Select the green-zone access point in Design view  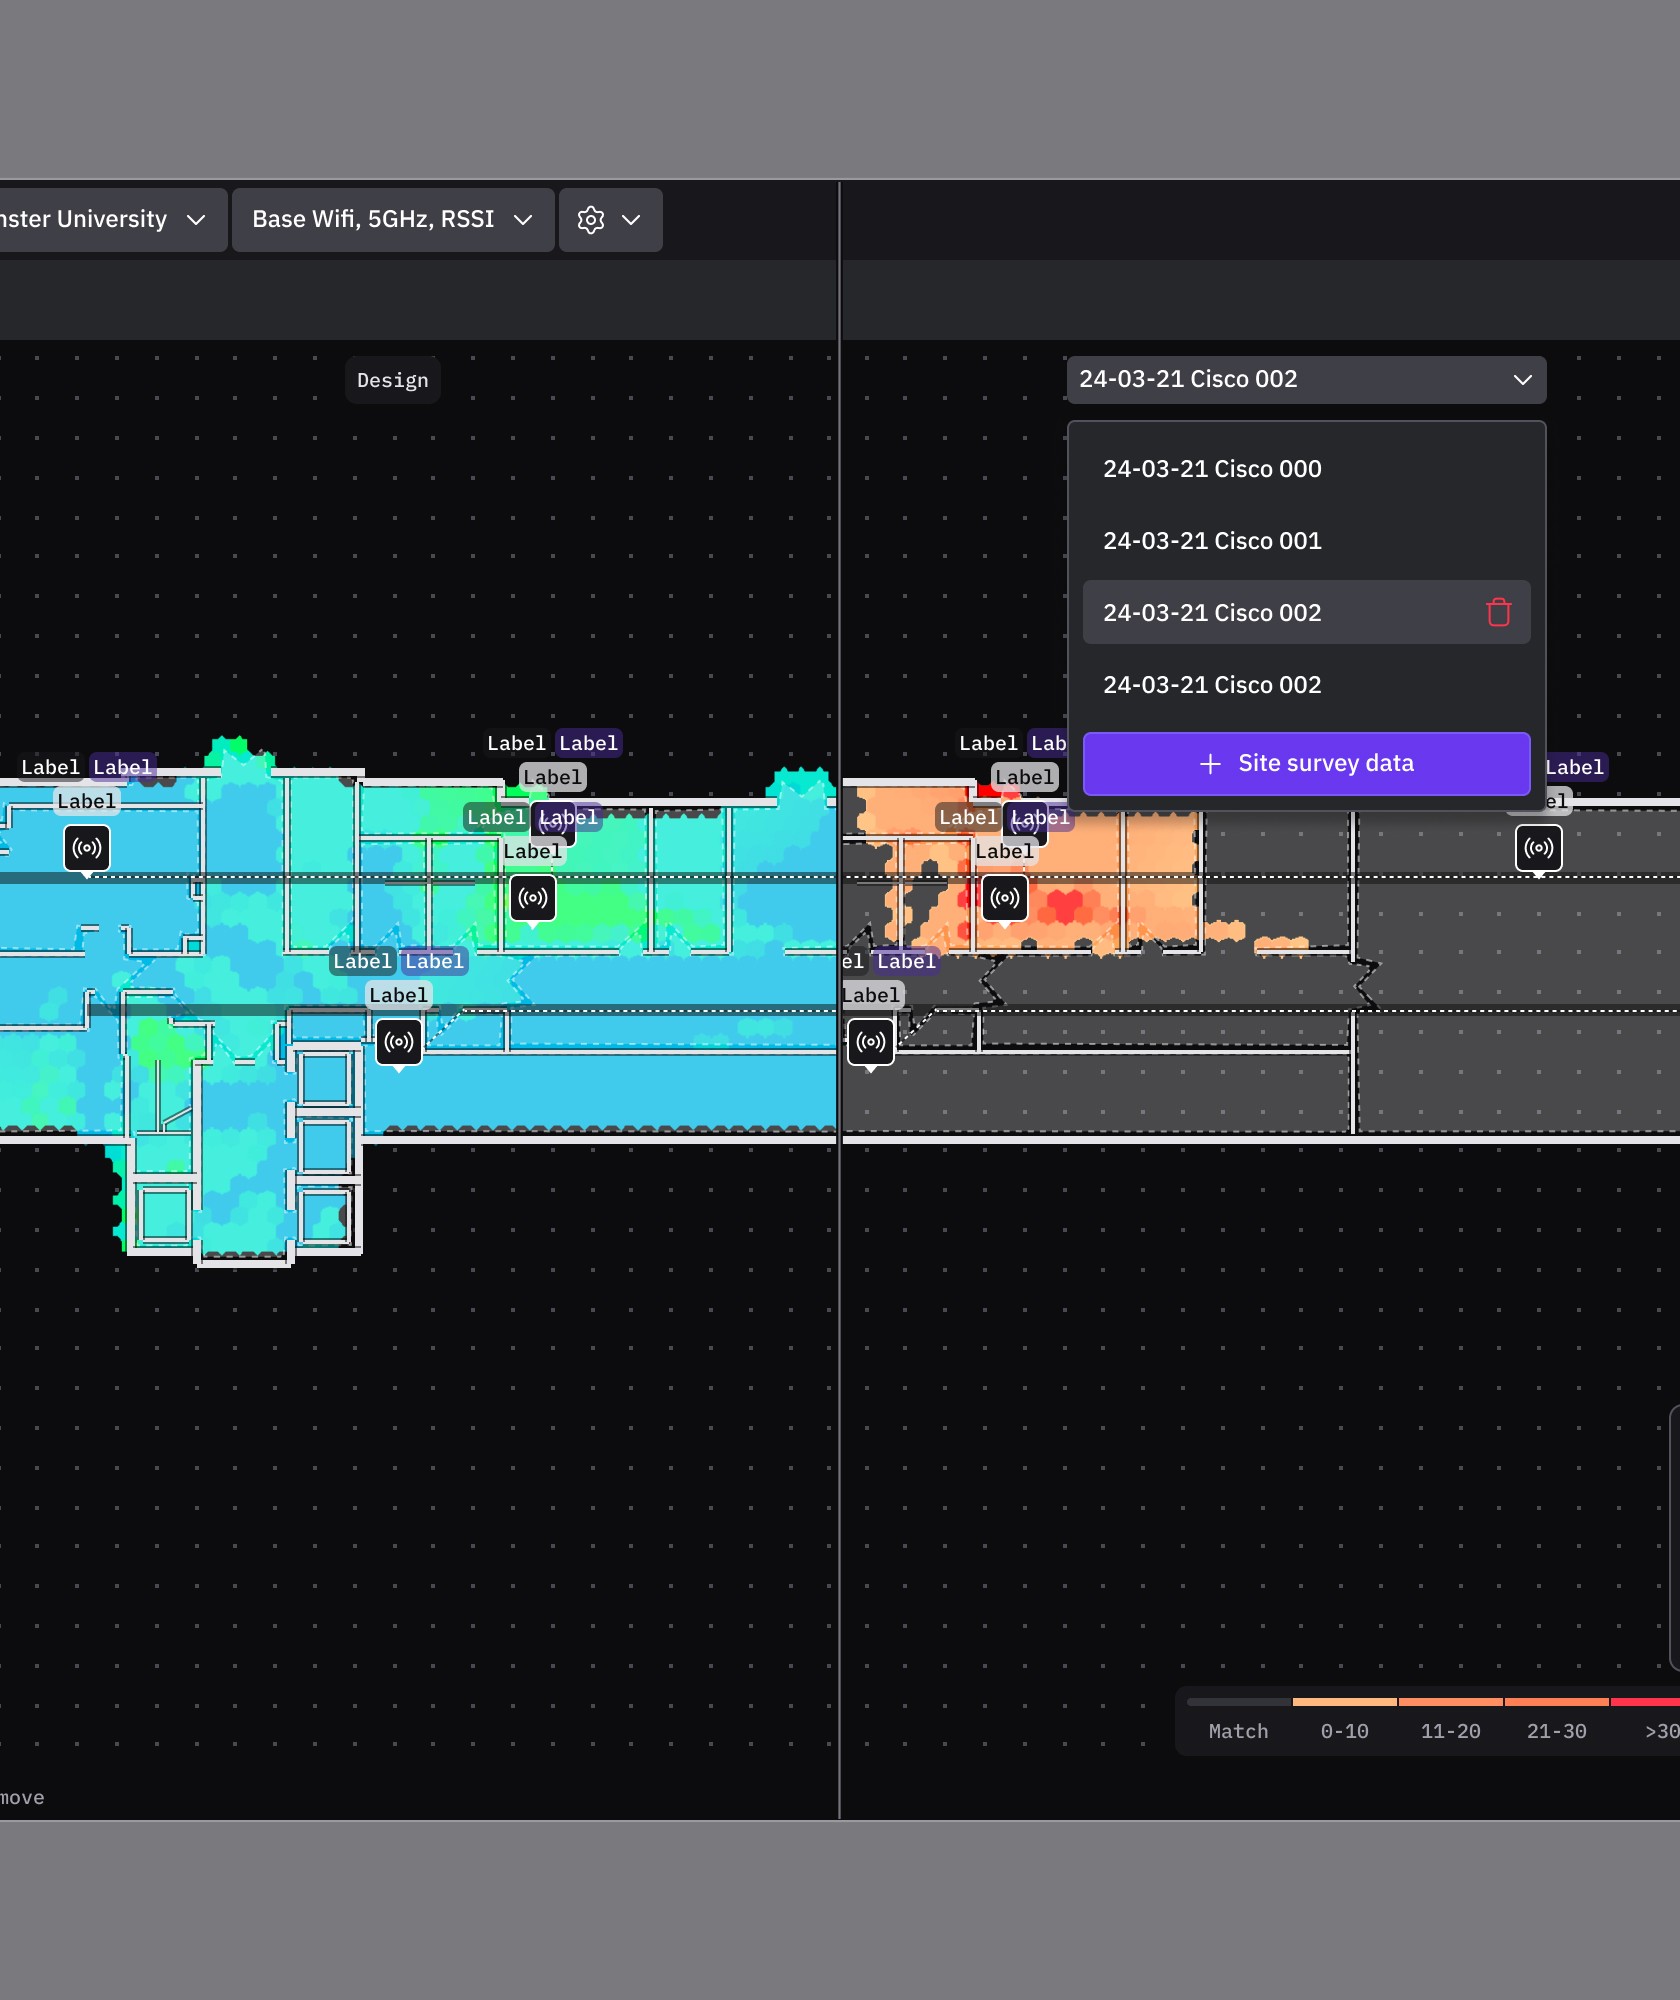point(533,898)
